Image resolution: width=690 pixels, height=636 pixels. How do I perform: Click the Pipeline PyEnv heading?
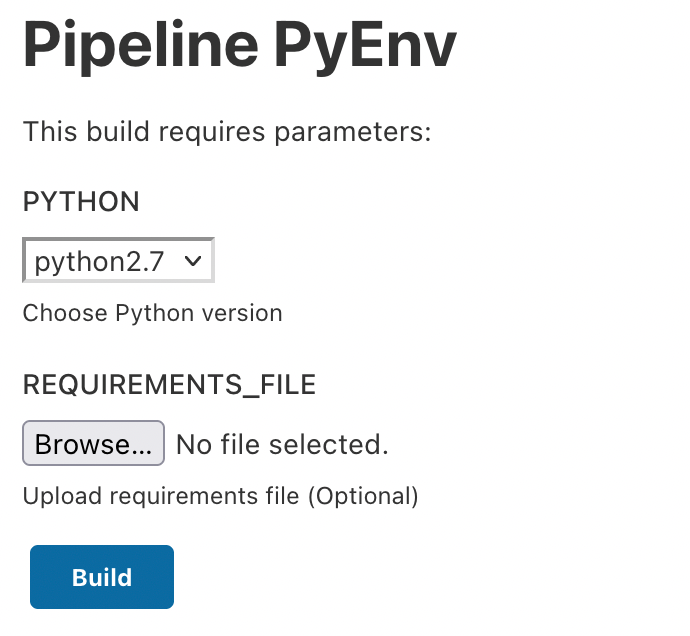(239, 45)
